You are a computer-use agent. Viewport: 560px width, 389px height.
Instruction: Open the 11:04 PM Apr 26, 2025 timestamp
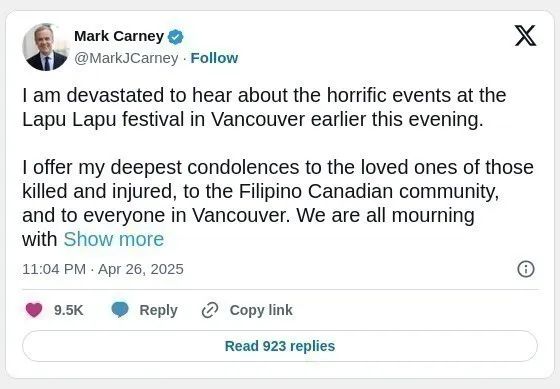coord(103,269)
